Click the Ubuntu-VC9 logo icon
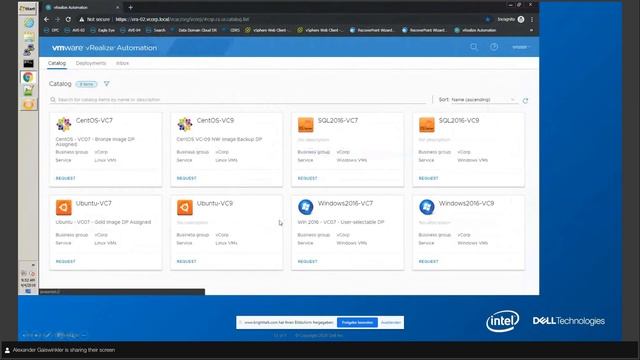Screen dimensions: 640x360 [184, 207]
